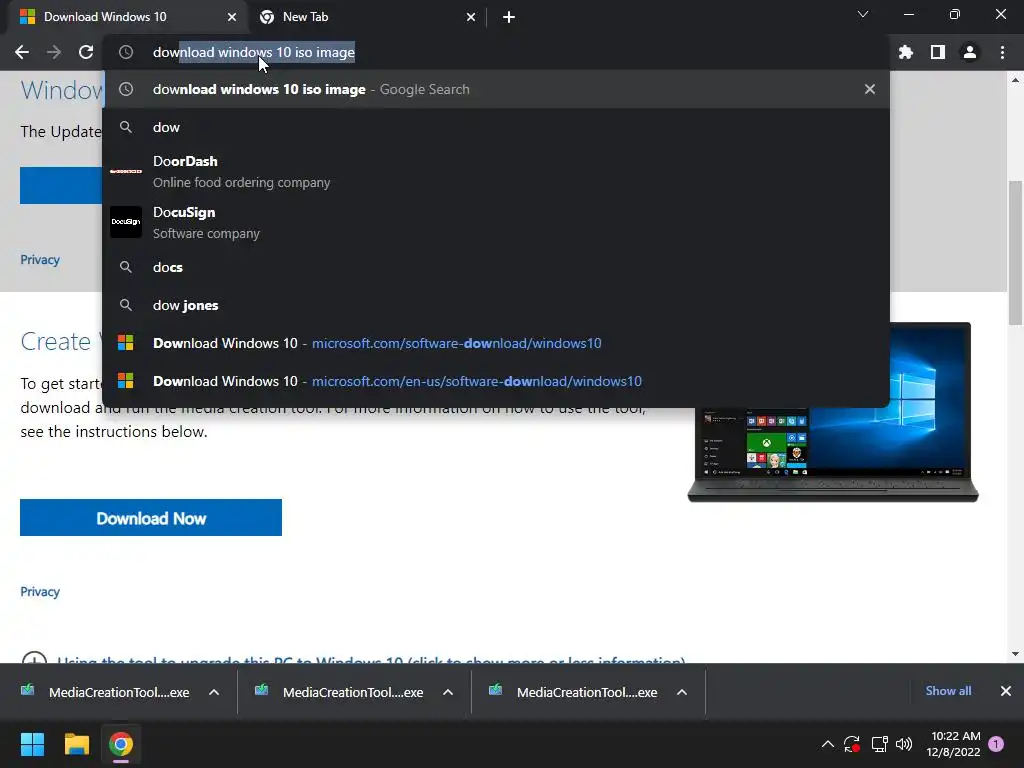Screen dimensions: 1024x768
Task: Click the Chrome taskbar icon
Action: point(121,744)
